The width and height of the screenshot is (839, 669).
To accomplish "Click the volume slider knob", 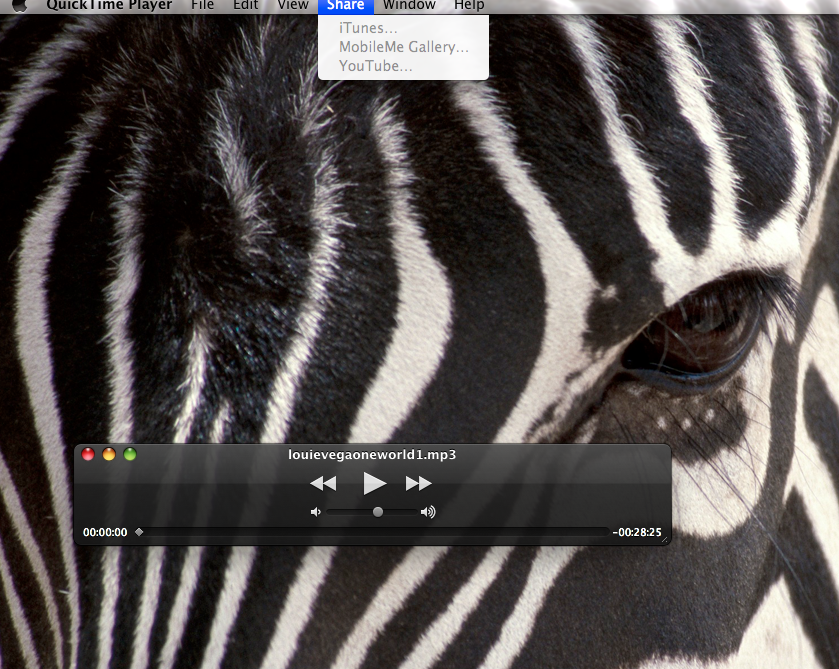I will (378, 512).
